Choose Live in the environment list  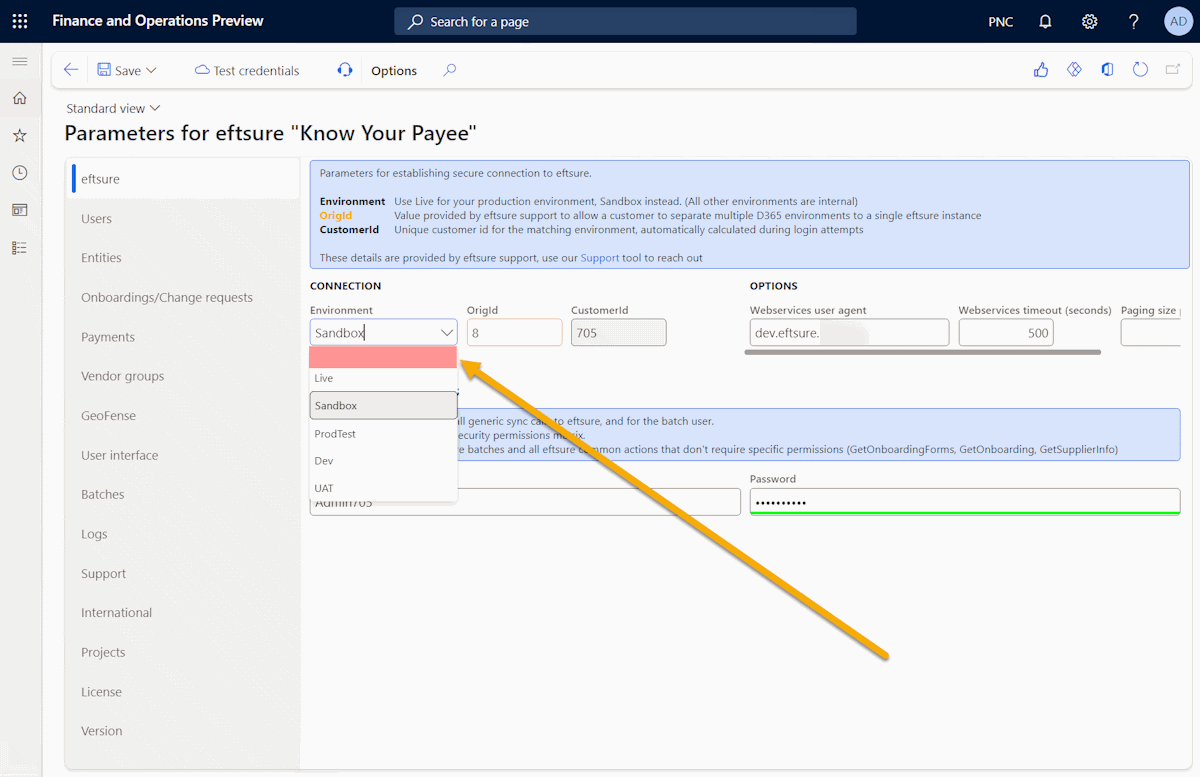(383, 379)
